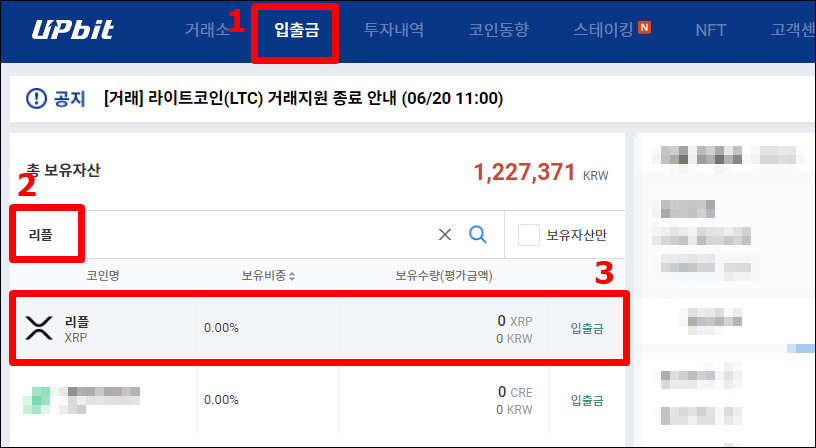This screenshot has width=816, height=448.
Task: Click the 코인명 column header
Action: (x=103, y=275)
